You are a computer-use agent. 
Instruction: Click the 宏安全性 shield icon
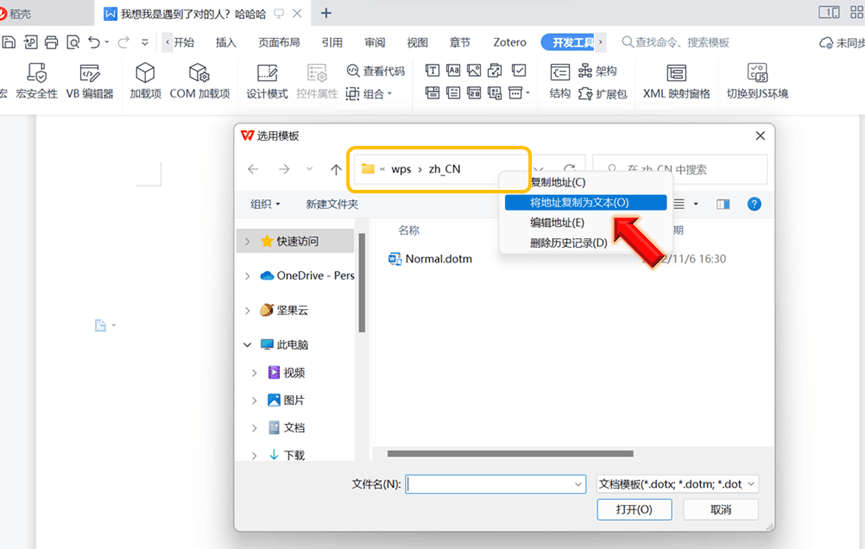tap(36, 73)
